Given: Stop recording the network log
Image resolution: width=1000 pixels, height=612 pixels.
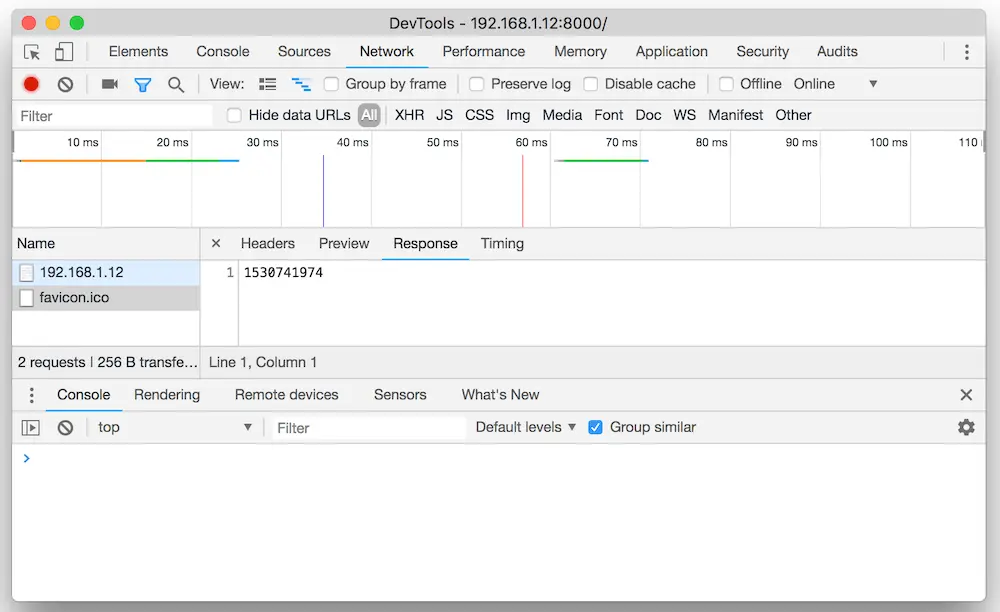Looking at the screenshot, I should pyautogui.click(x=29, y=84).
